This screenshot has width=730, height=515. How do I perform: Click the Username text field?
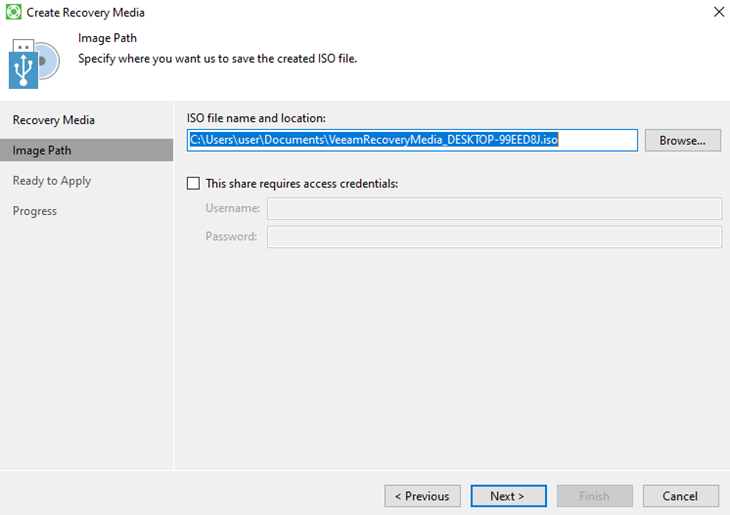click(494, 208)
